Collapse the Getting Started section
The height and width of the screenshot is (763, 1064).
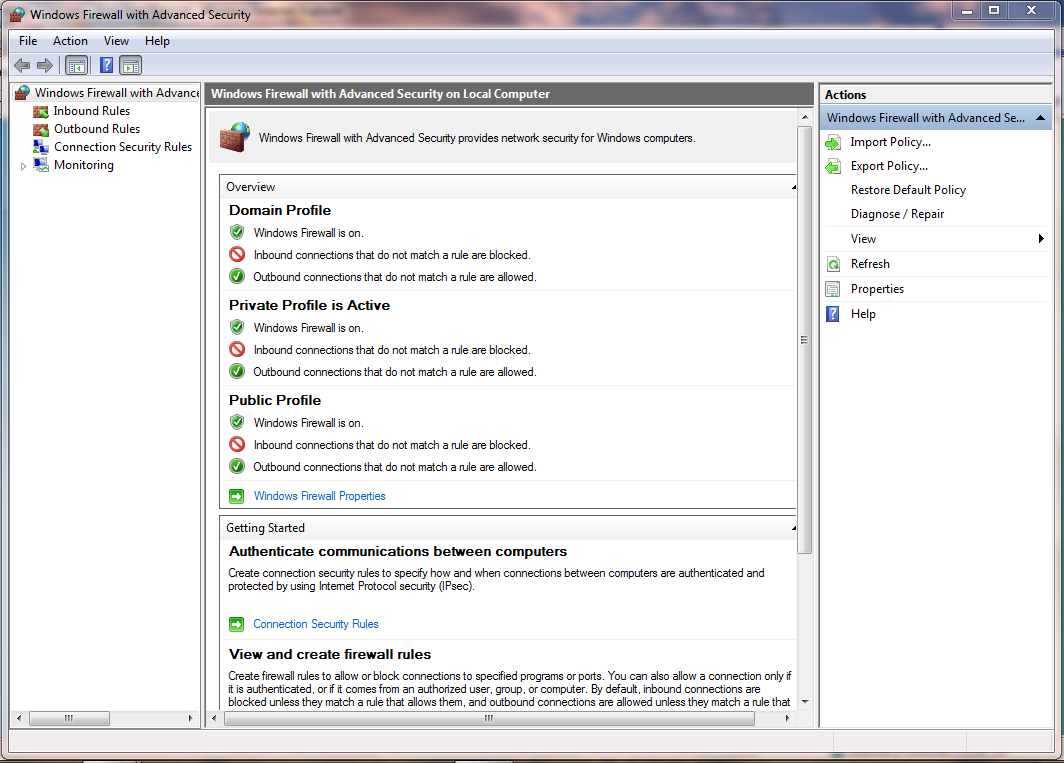tap(793, 527)
